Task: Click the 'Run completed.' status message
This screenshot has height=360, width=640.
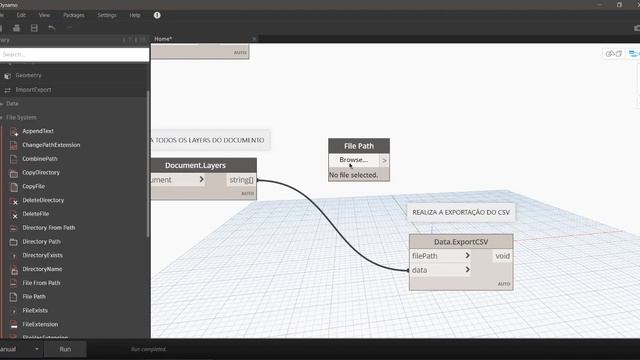Action: pyautogui.click(x=149, y=349)
